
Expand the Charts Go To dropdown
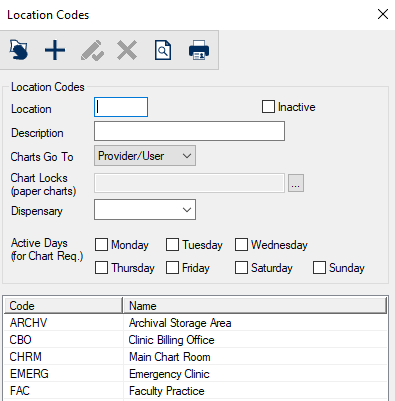pos(145,156)
